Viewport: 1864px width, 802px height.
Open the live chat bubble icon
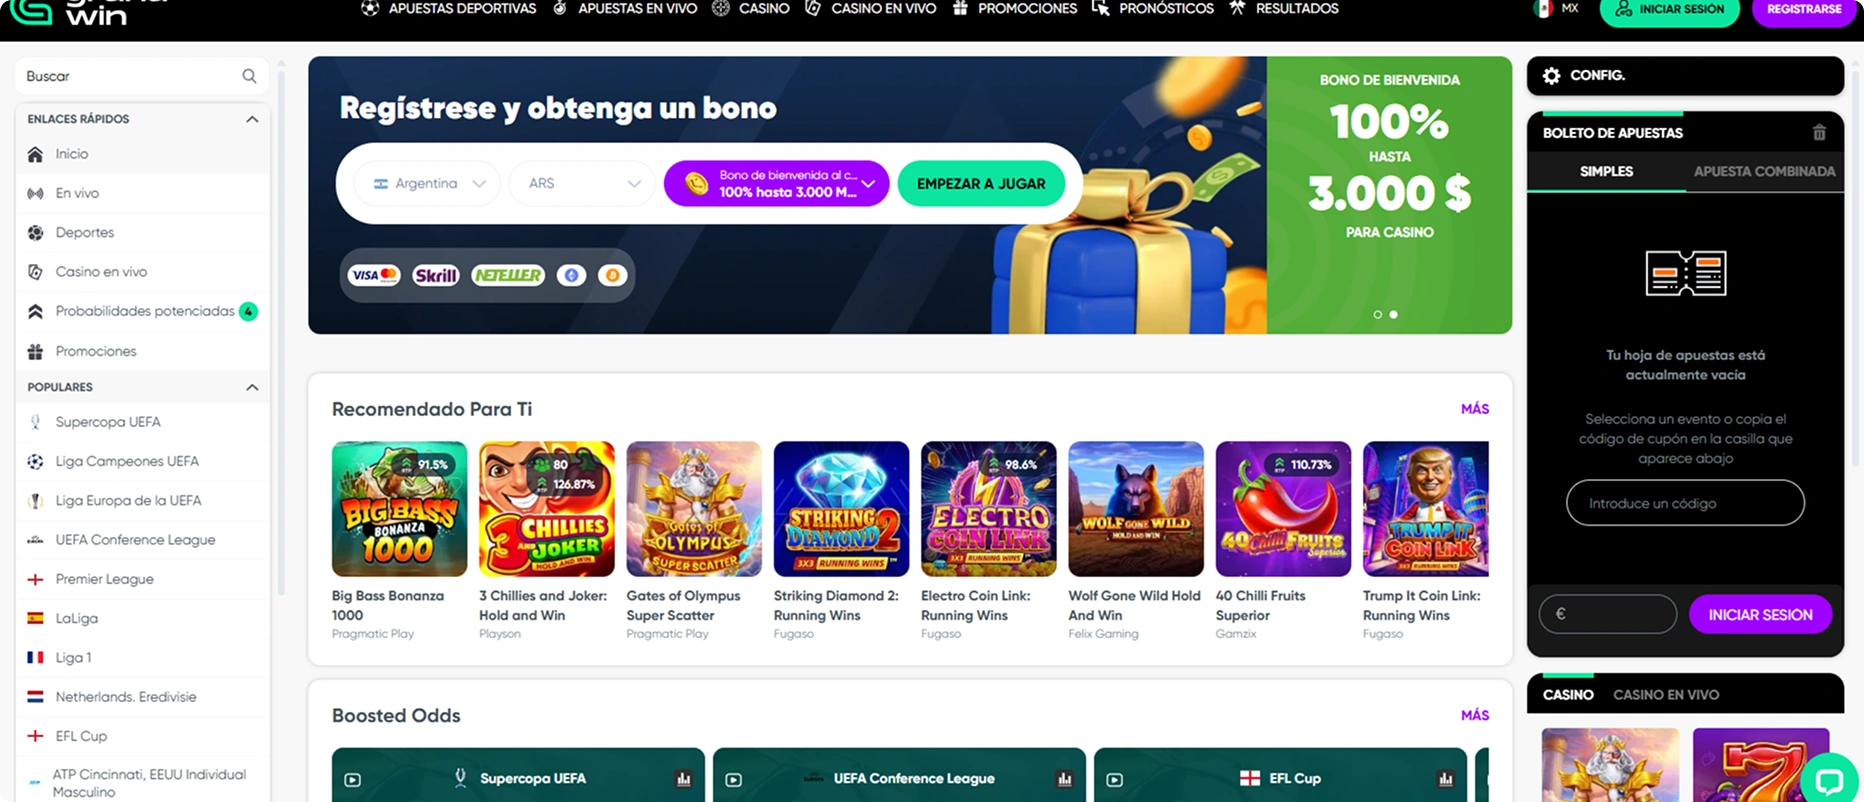coord(1829,779)
